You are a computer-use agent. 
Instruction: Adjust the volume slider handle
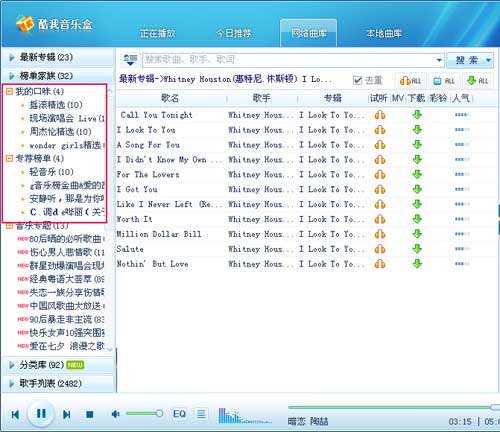click(159, 414)
